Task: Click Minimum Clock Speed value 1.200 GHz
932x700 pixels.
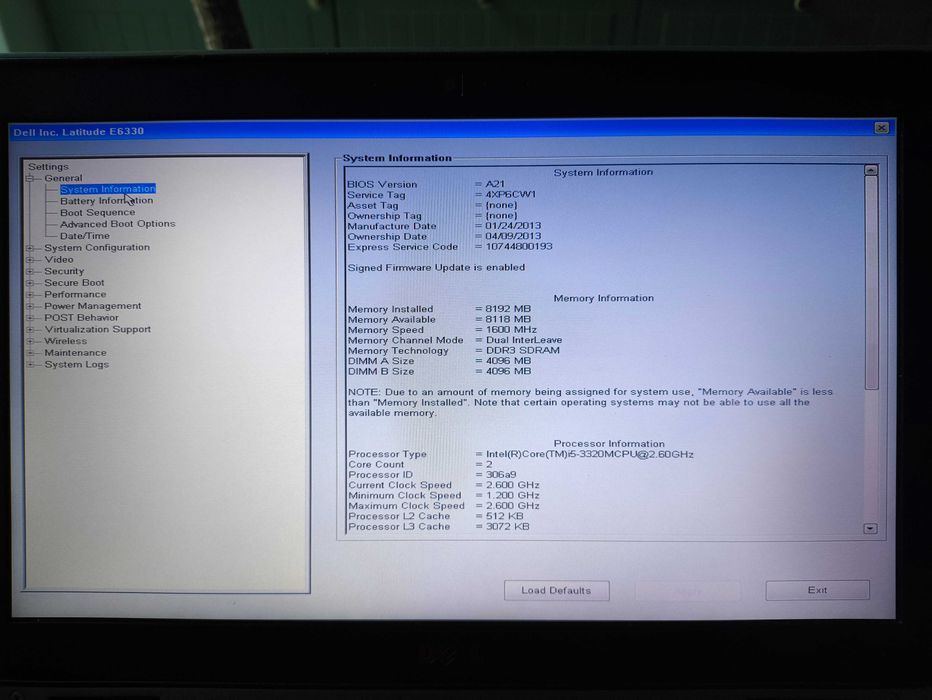Action: [512, 496]
